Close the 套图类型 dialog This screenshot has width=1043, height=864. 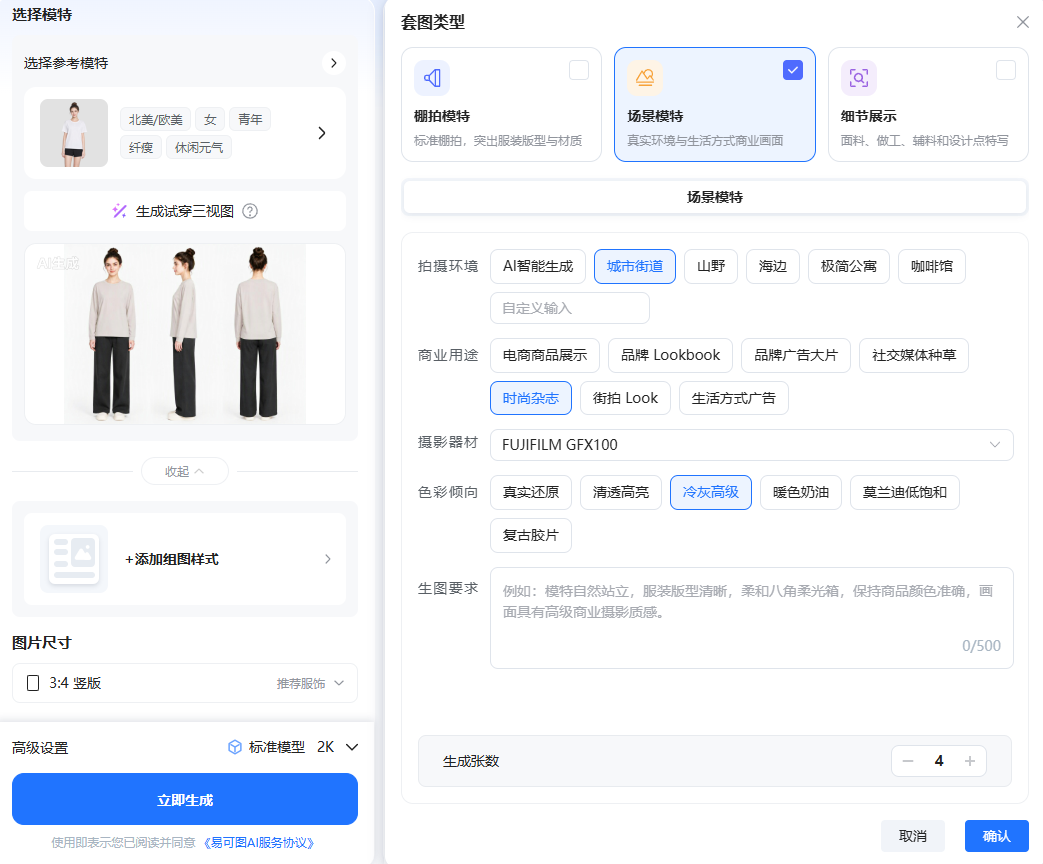(1022, 22)
